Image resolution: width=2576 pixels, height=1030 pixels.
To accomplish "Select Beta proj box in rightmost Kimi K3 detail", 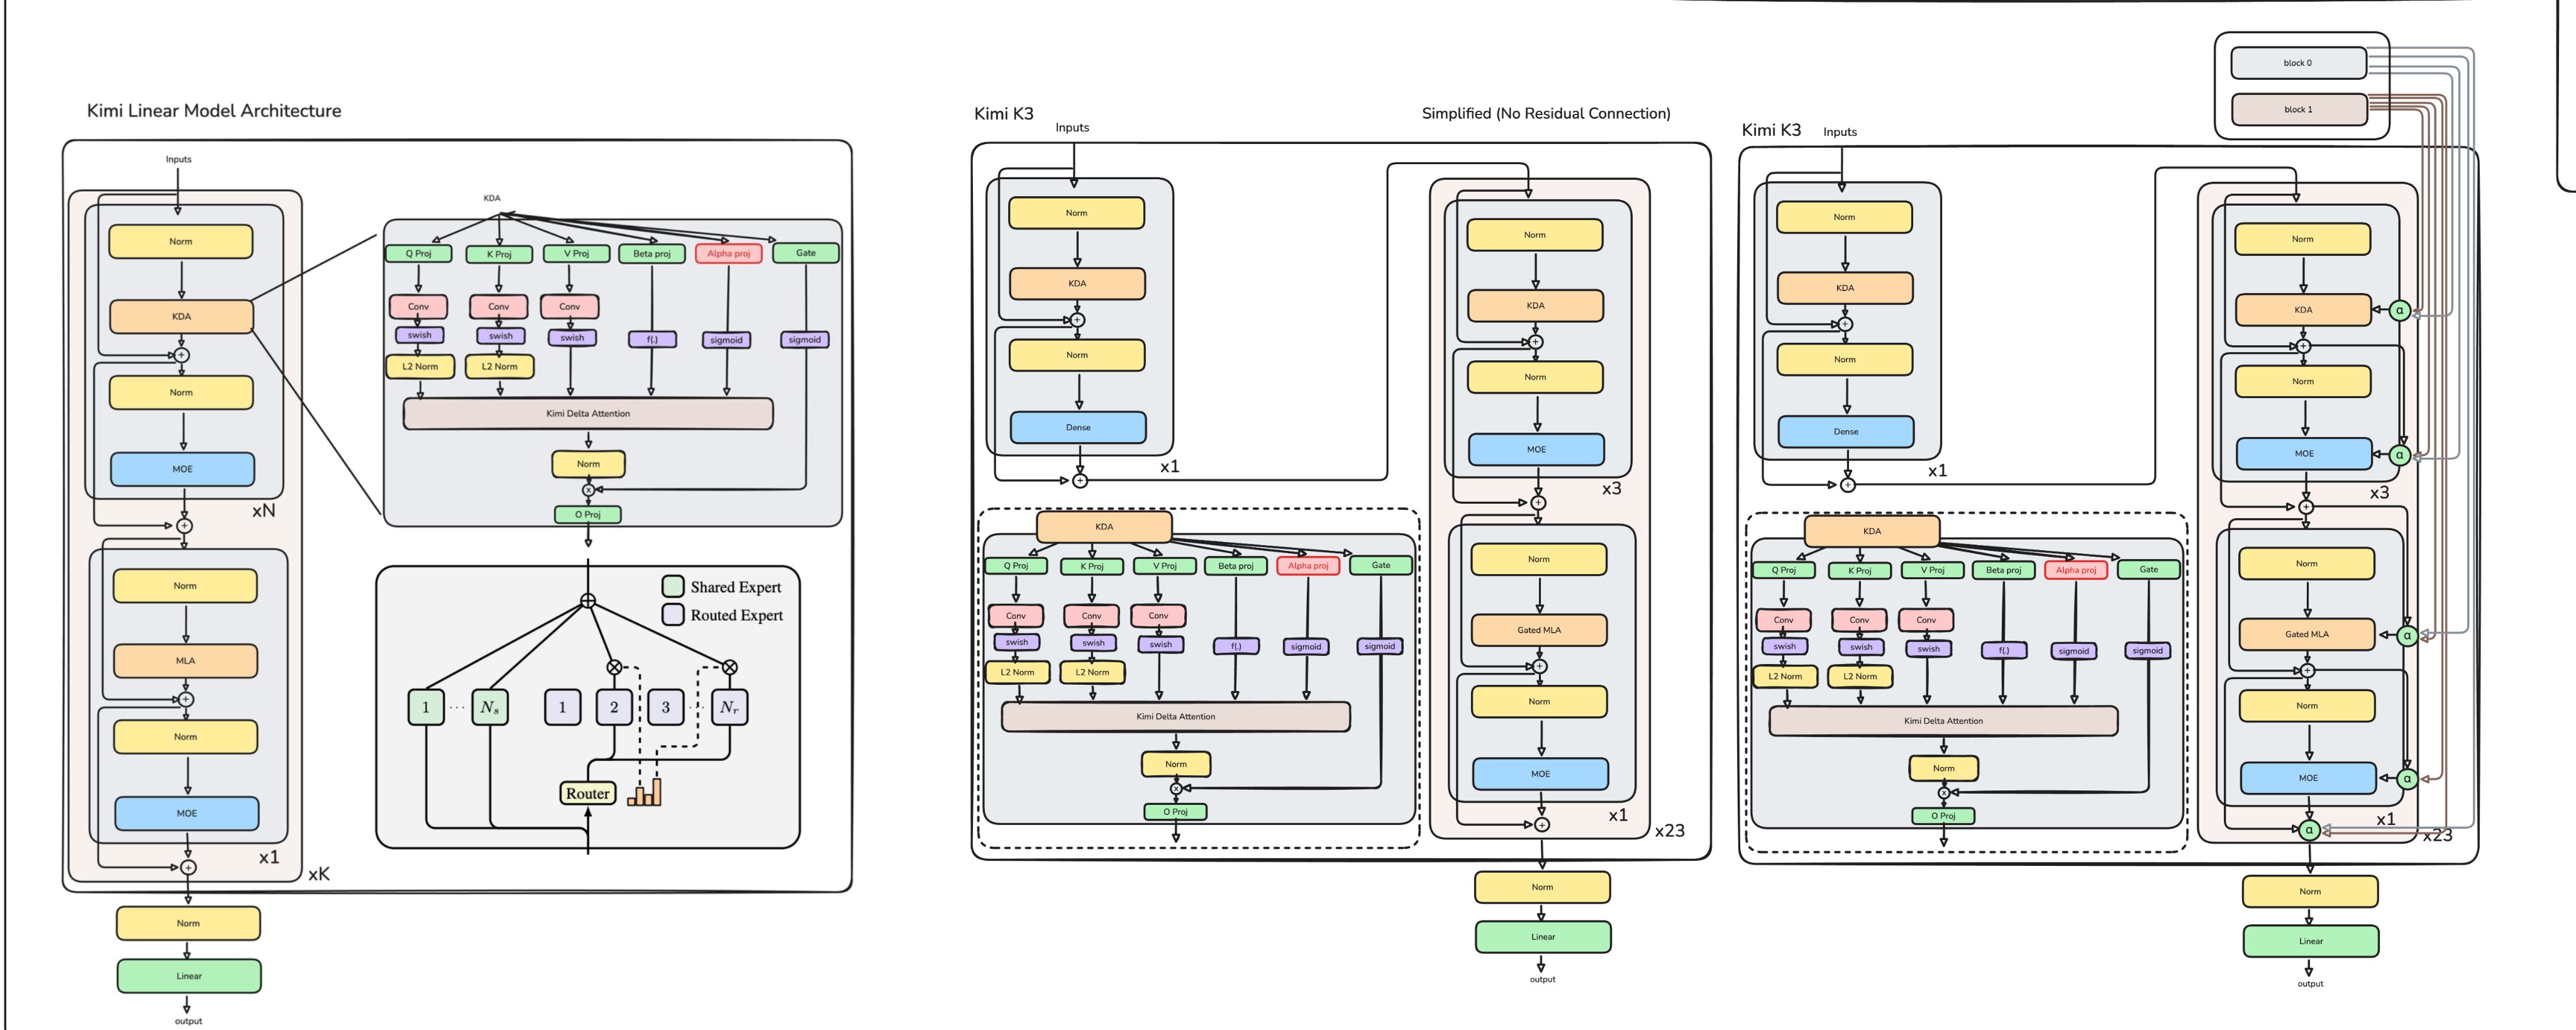I will point(2003,570).
